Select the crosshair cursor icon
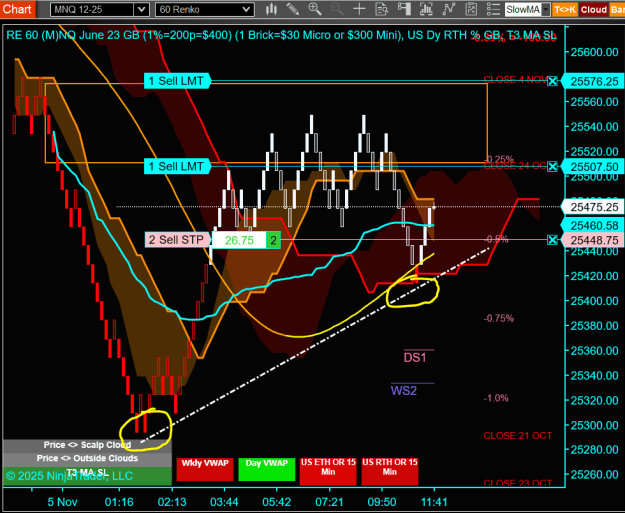The height and width of the screenshot is (513, 625). point(360,9)
